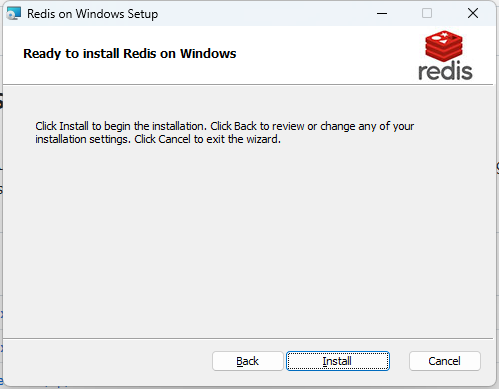Close the setup wizard with the X
Viewport: 499px width, 389px height.
click(x=473, y=13)
